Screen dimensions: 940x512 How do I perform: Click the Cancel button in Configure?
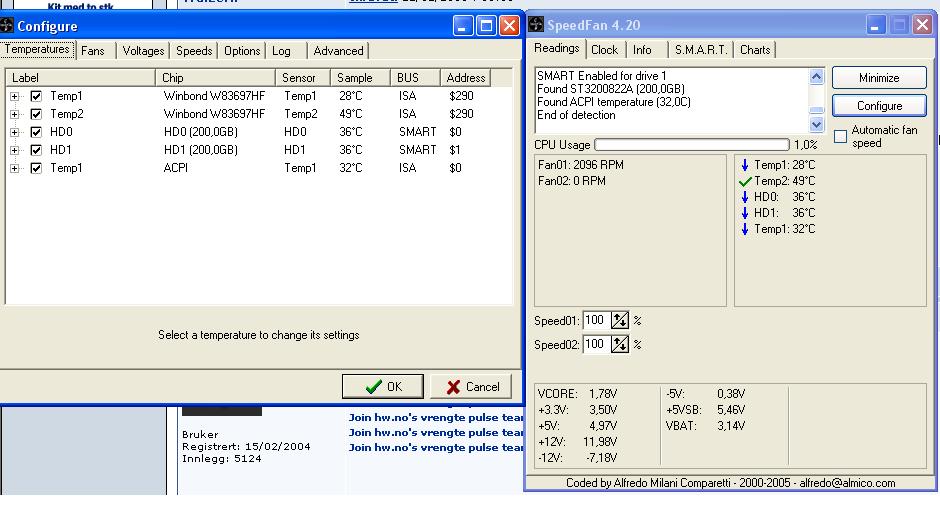pos(471,387)
